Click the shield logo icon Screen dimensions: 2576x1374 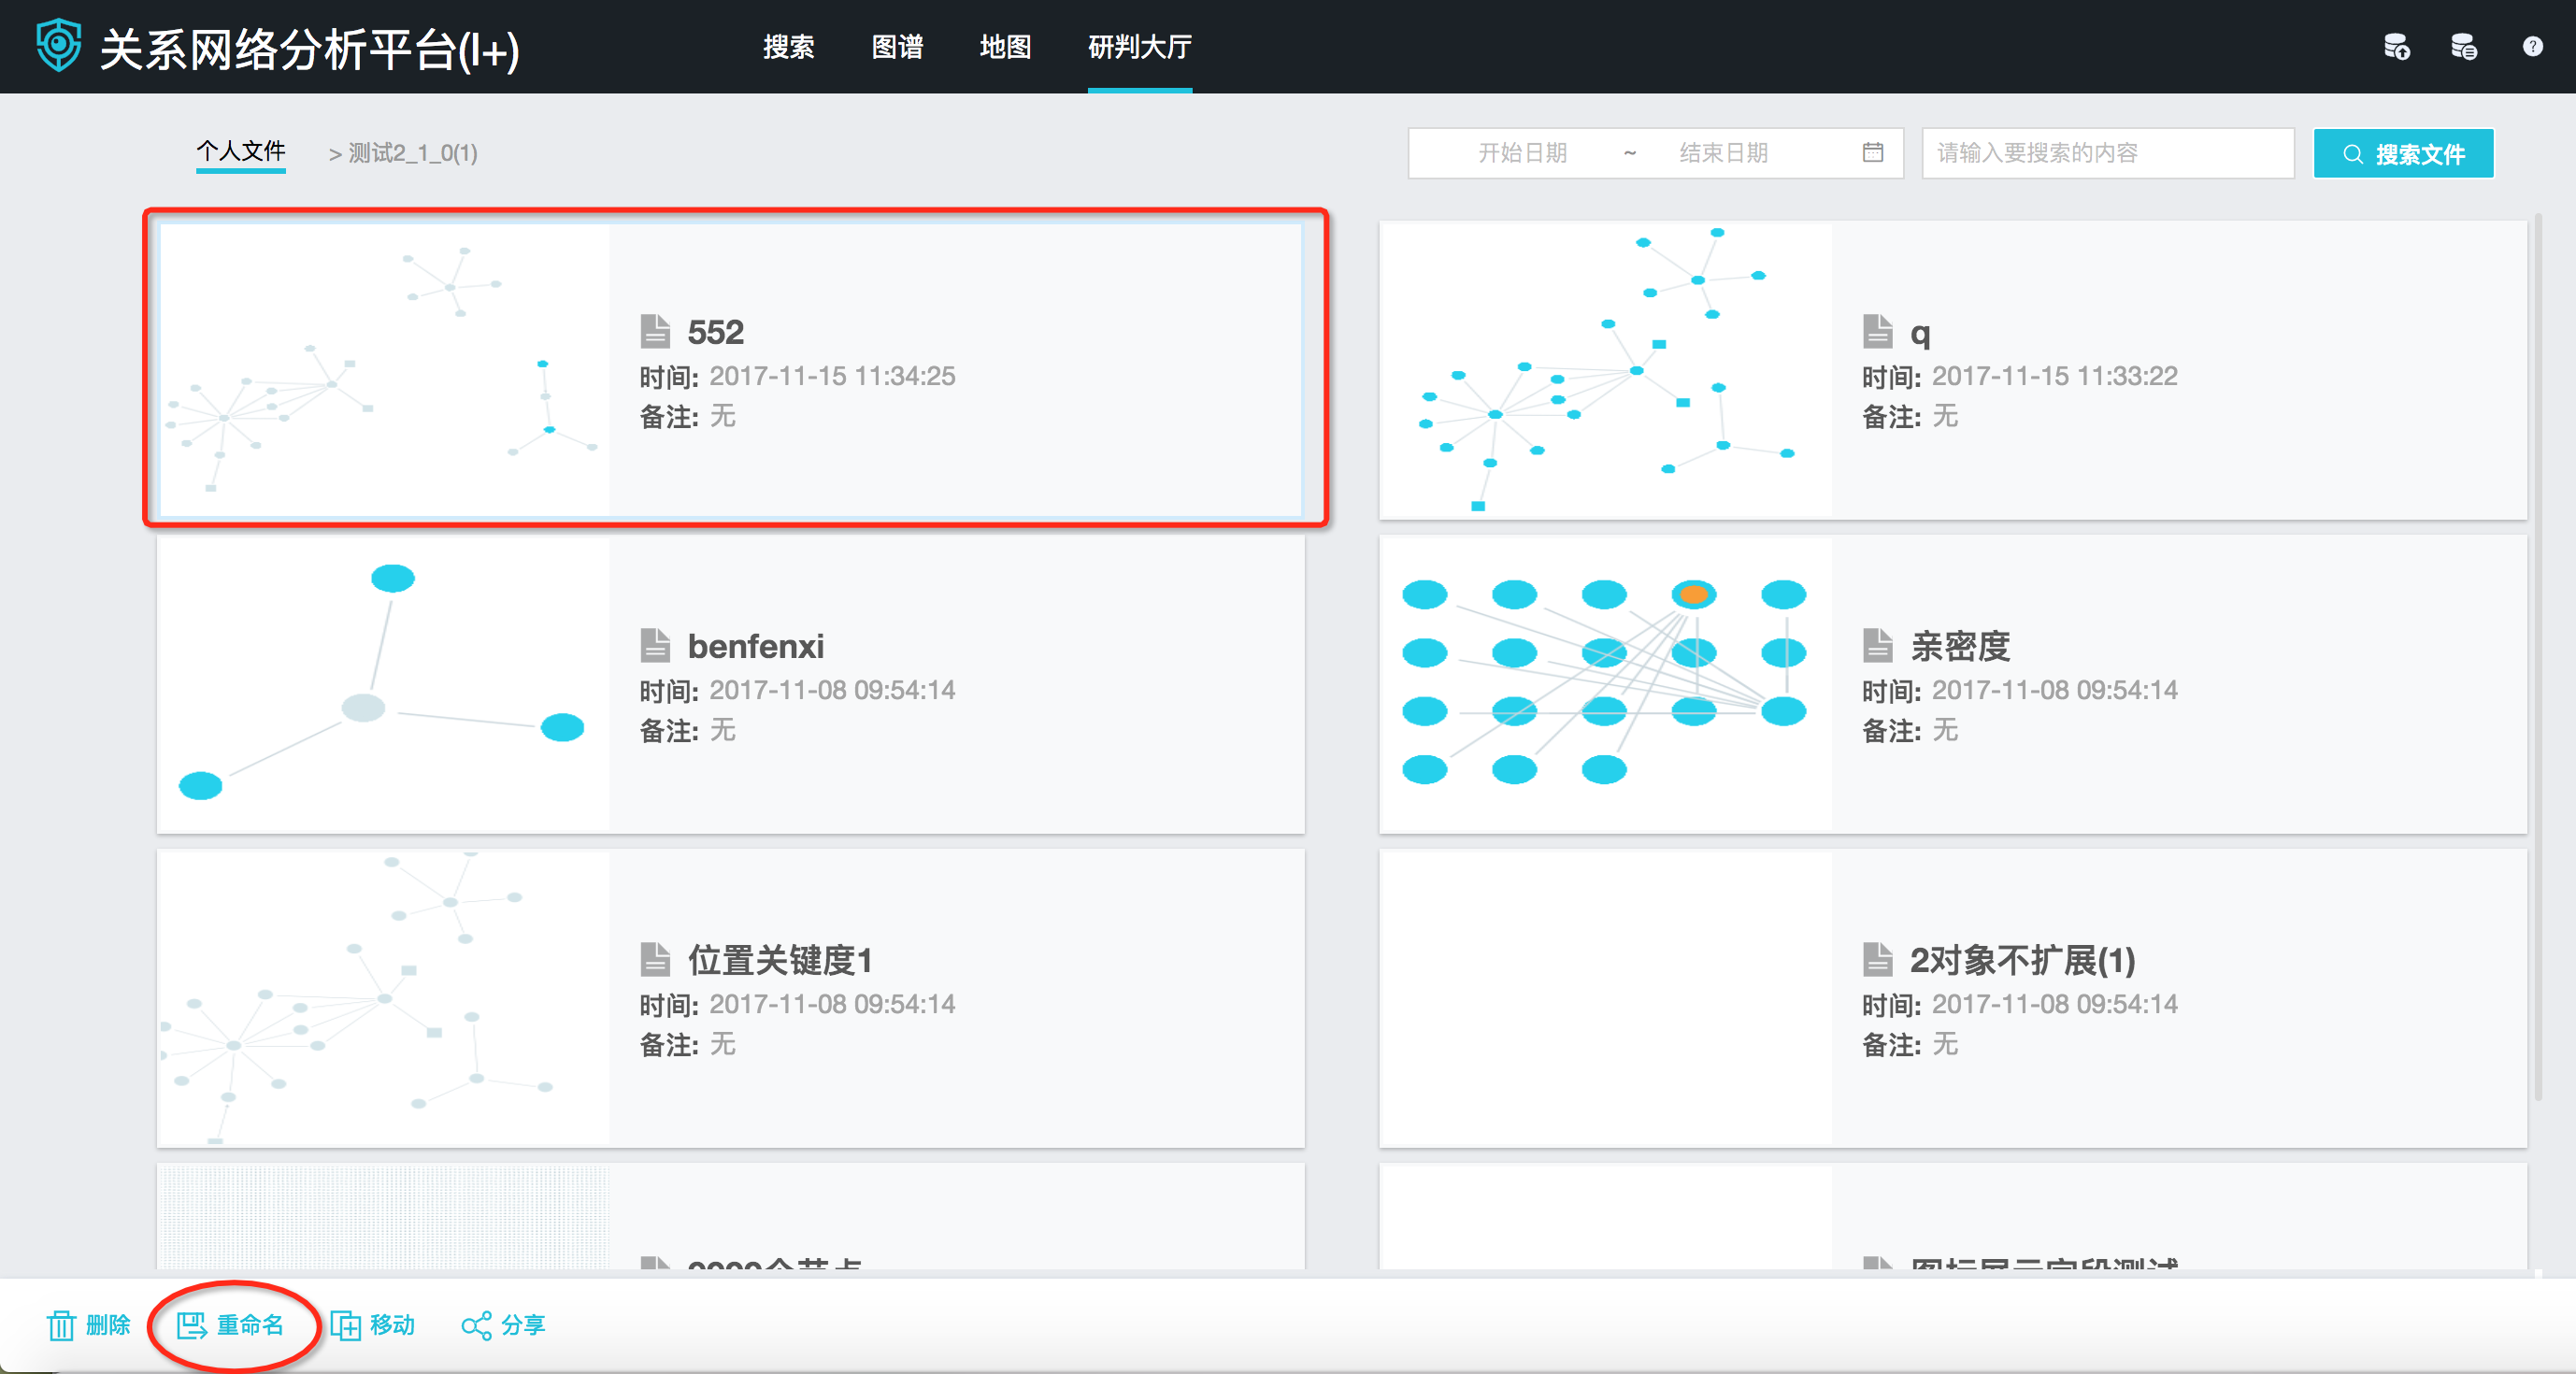[x=58, y=46]
